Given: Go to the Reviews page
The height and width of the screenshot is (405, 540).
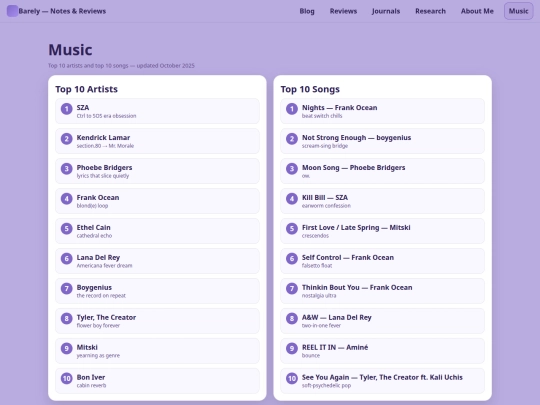Looking at the screenshot, I should tap(343, 11).
